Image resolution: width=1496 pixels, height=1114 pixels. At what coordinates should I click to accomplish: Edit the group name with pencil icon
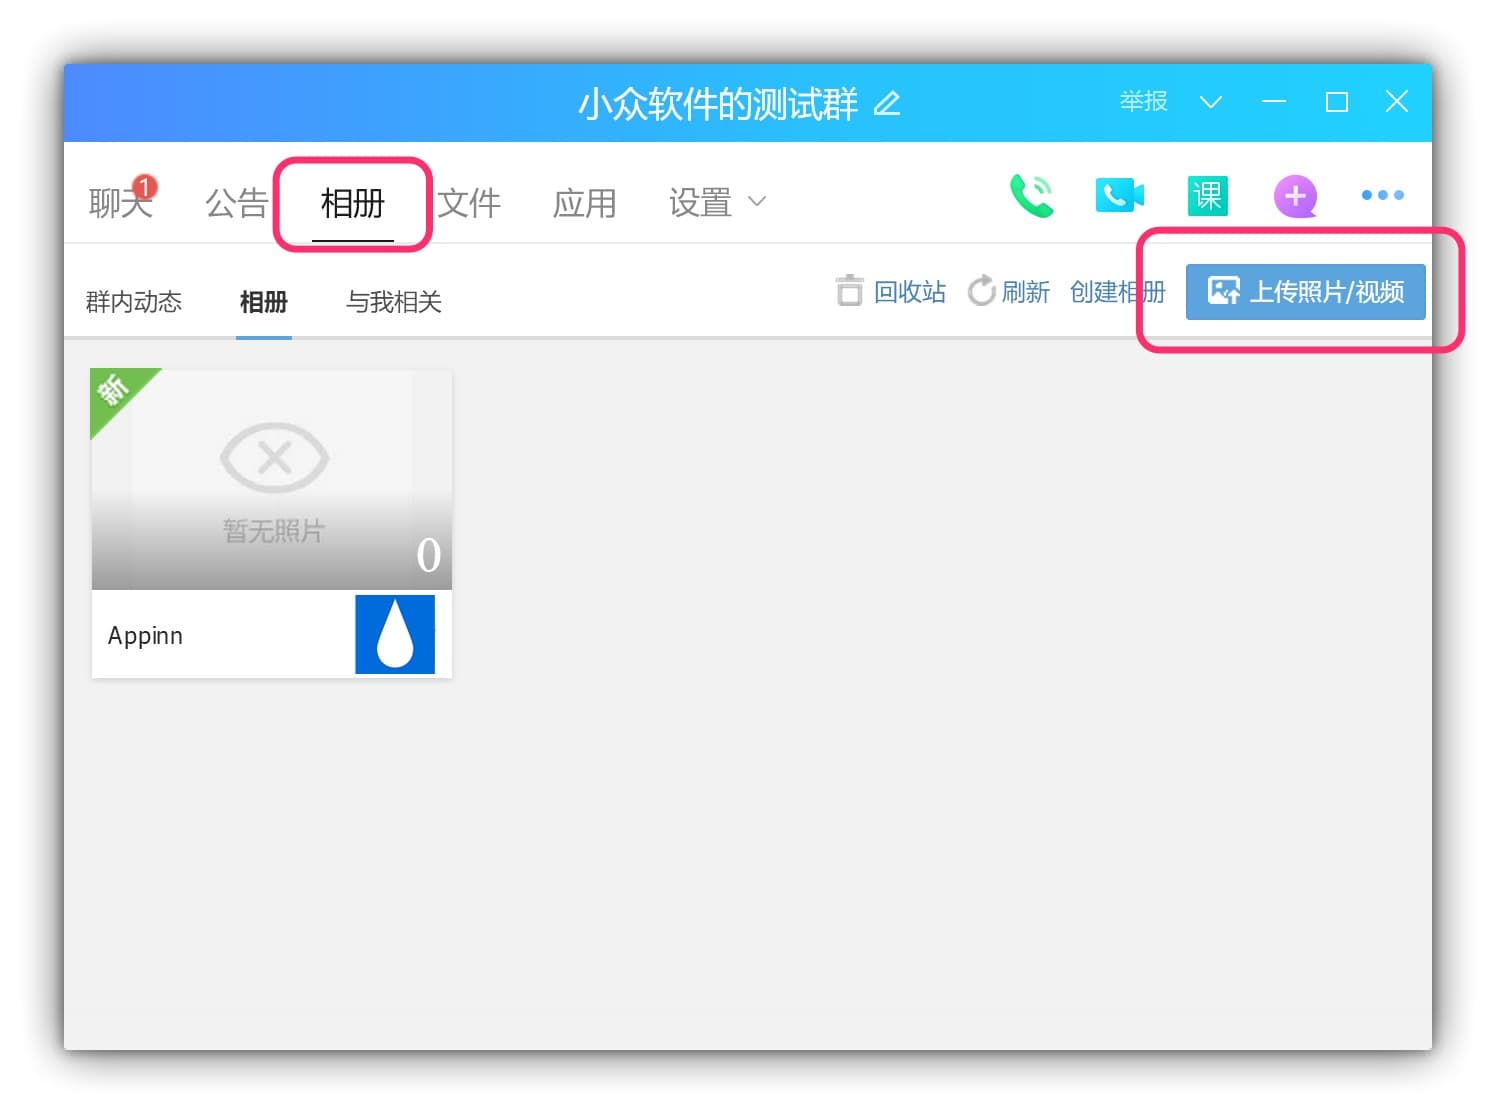click(887, 103)
